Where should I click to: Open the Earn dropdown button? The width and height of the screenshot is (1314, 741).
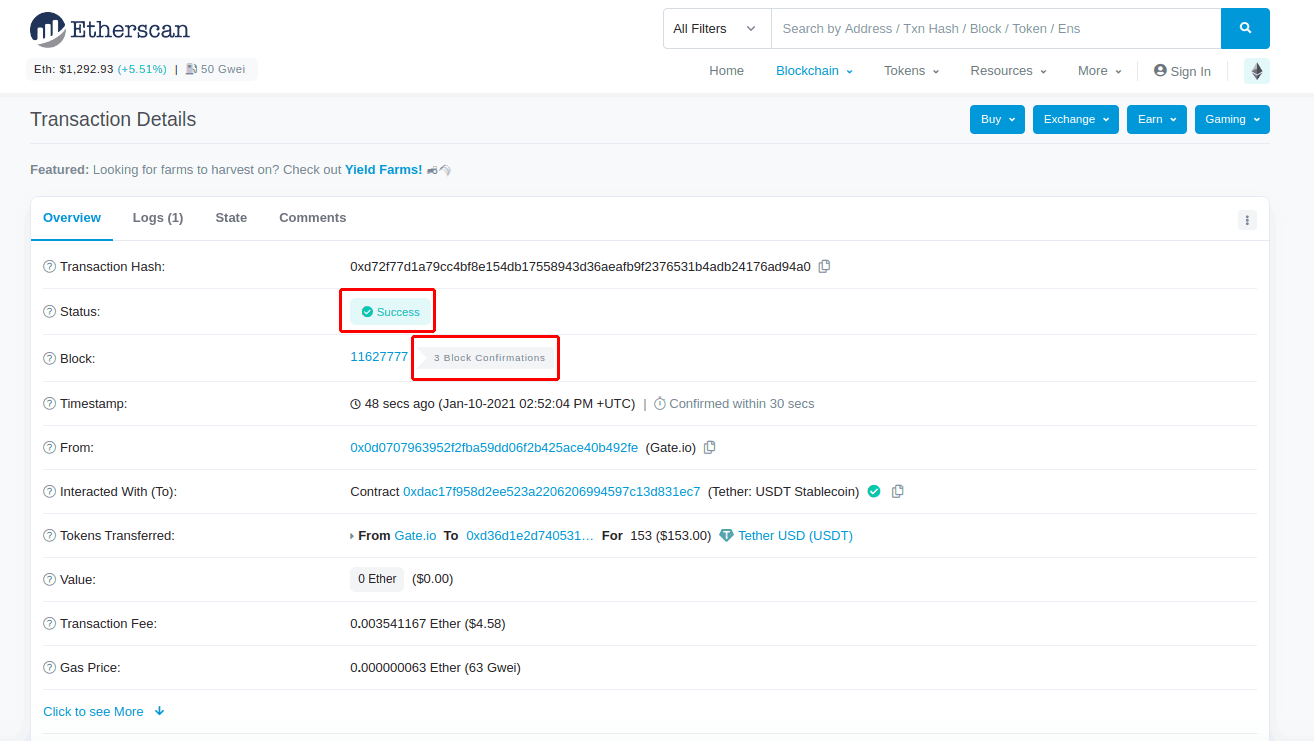tap(1157, 119)
